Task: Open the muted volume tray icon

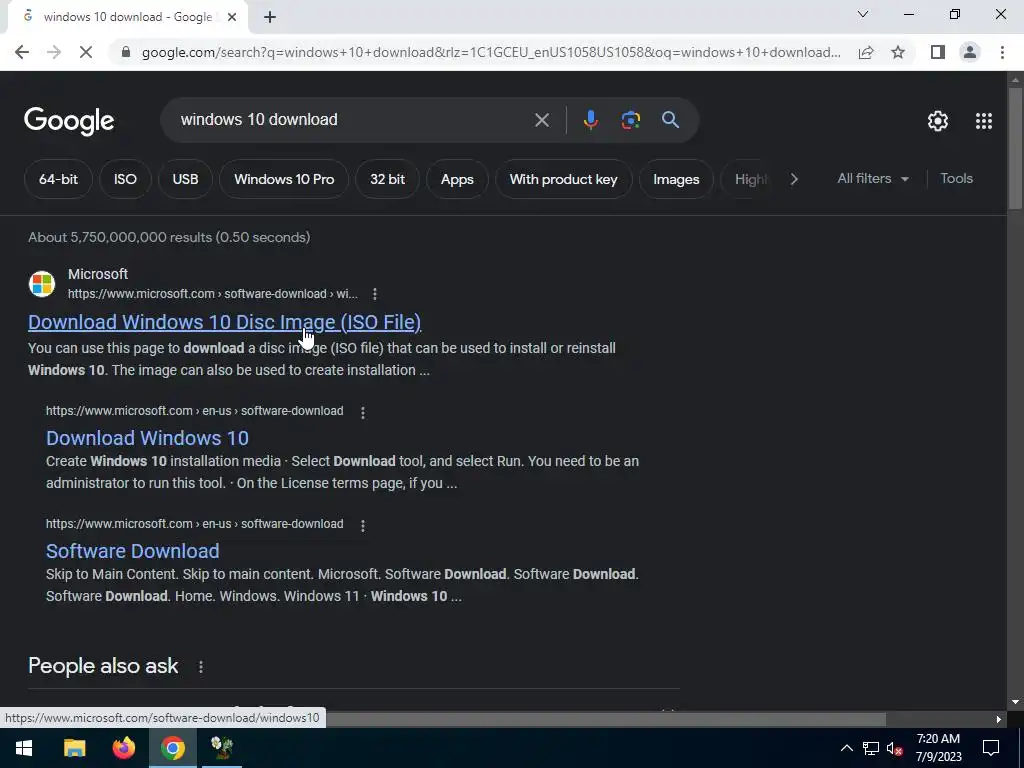Action: 895,748
